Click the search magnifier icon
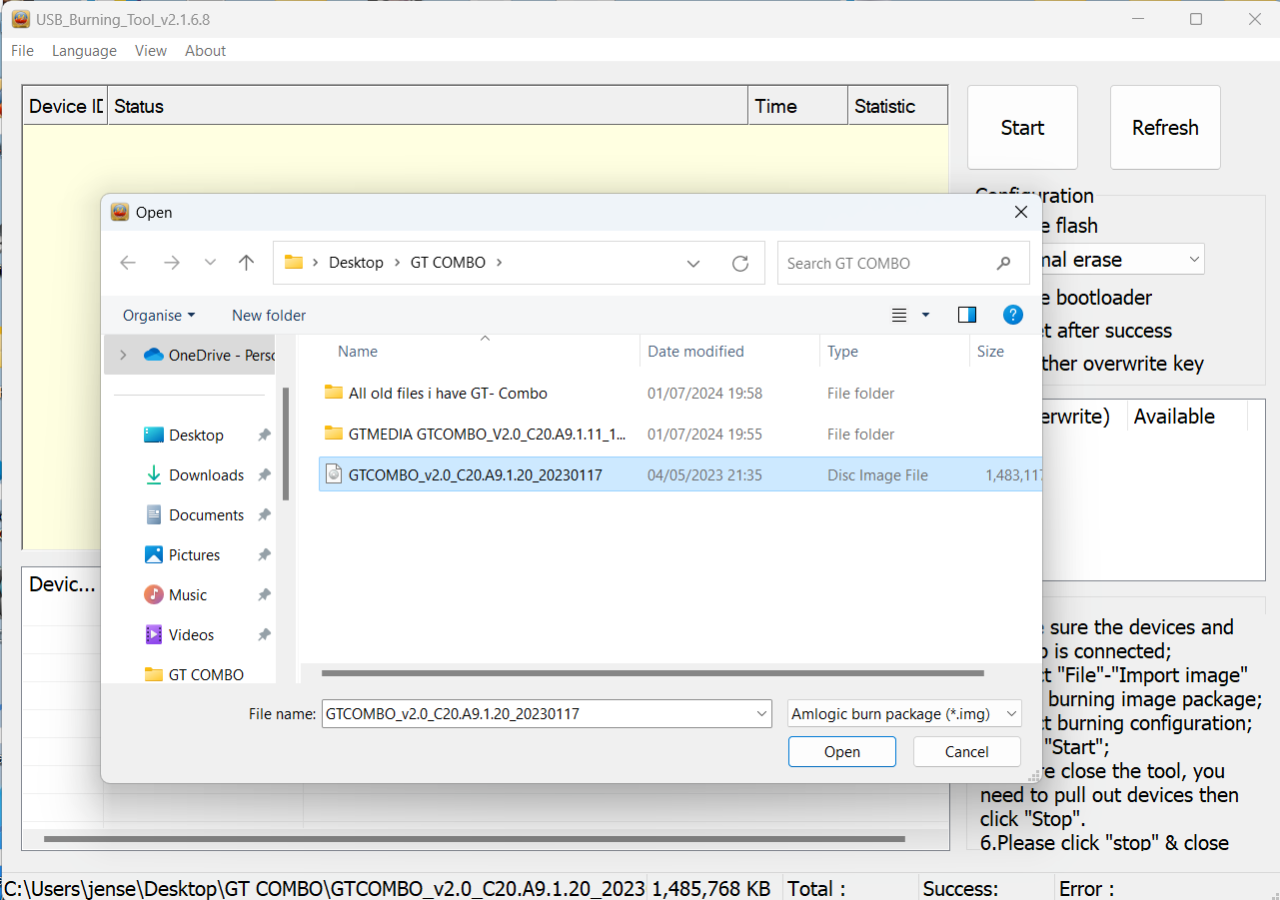 1004,263
